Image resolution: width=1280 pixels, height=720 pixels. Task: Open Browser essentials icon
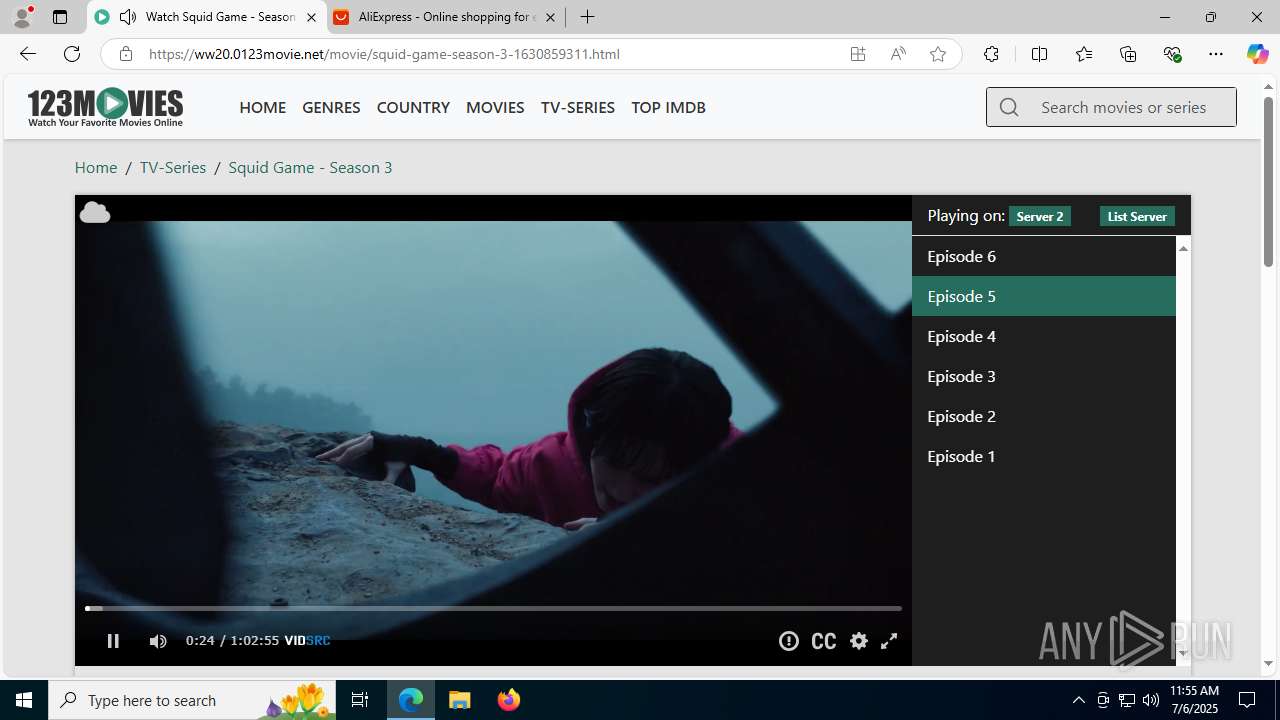[x=1172, y=54]
